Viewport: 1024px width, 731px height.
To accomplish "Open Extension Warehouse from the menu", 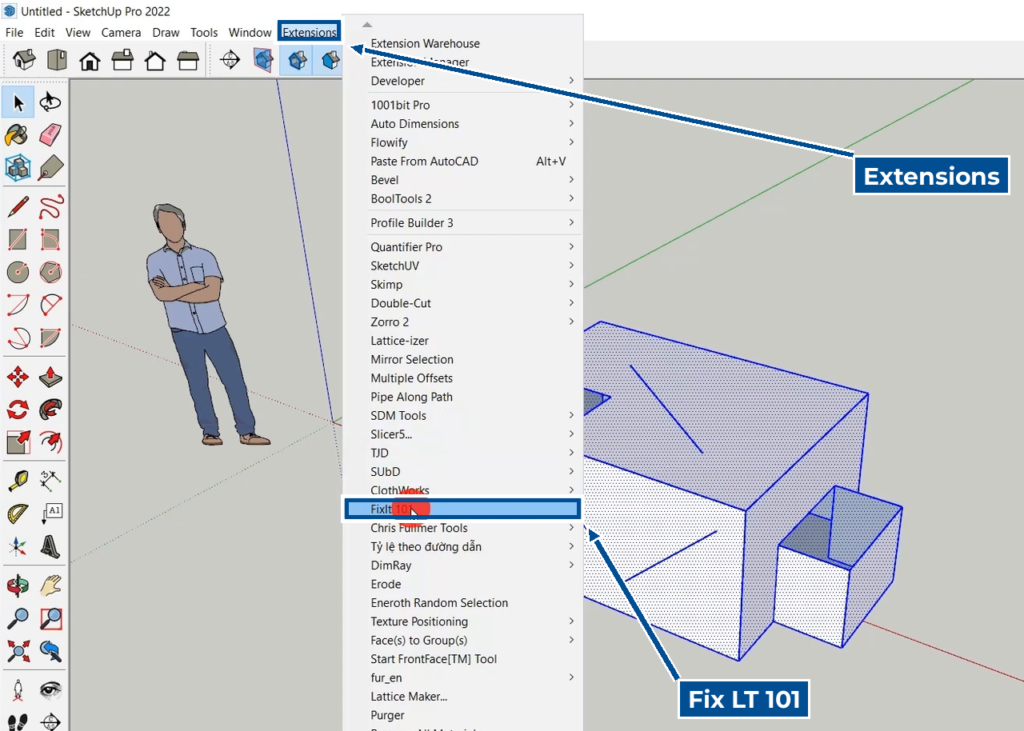I will pyautogui.click(x=462, y=43).
